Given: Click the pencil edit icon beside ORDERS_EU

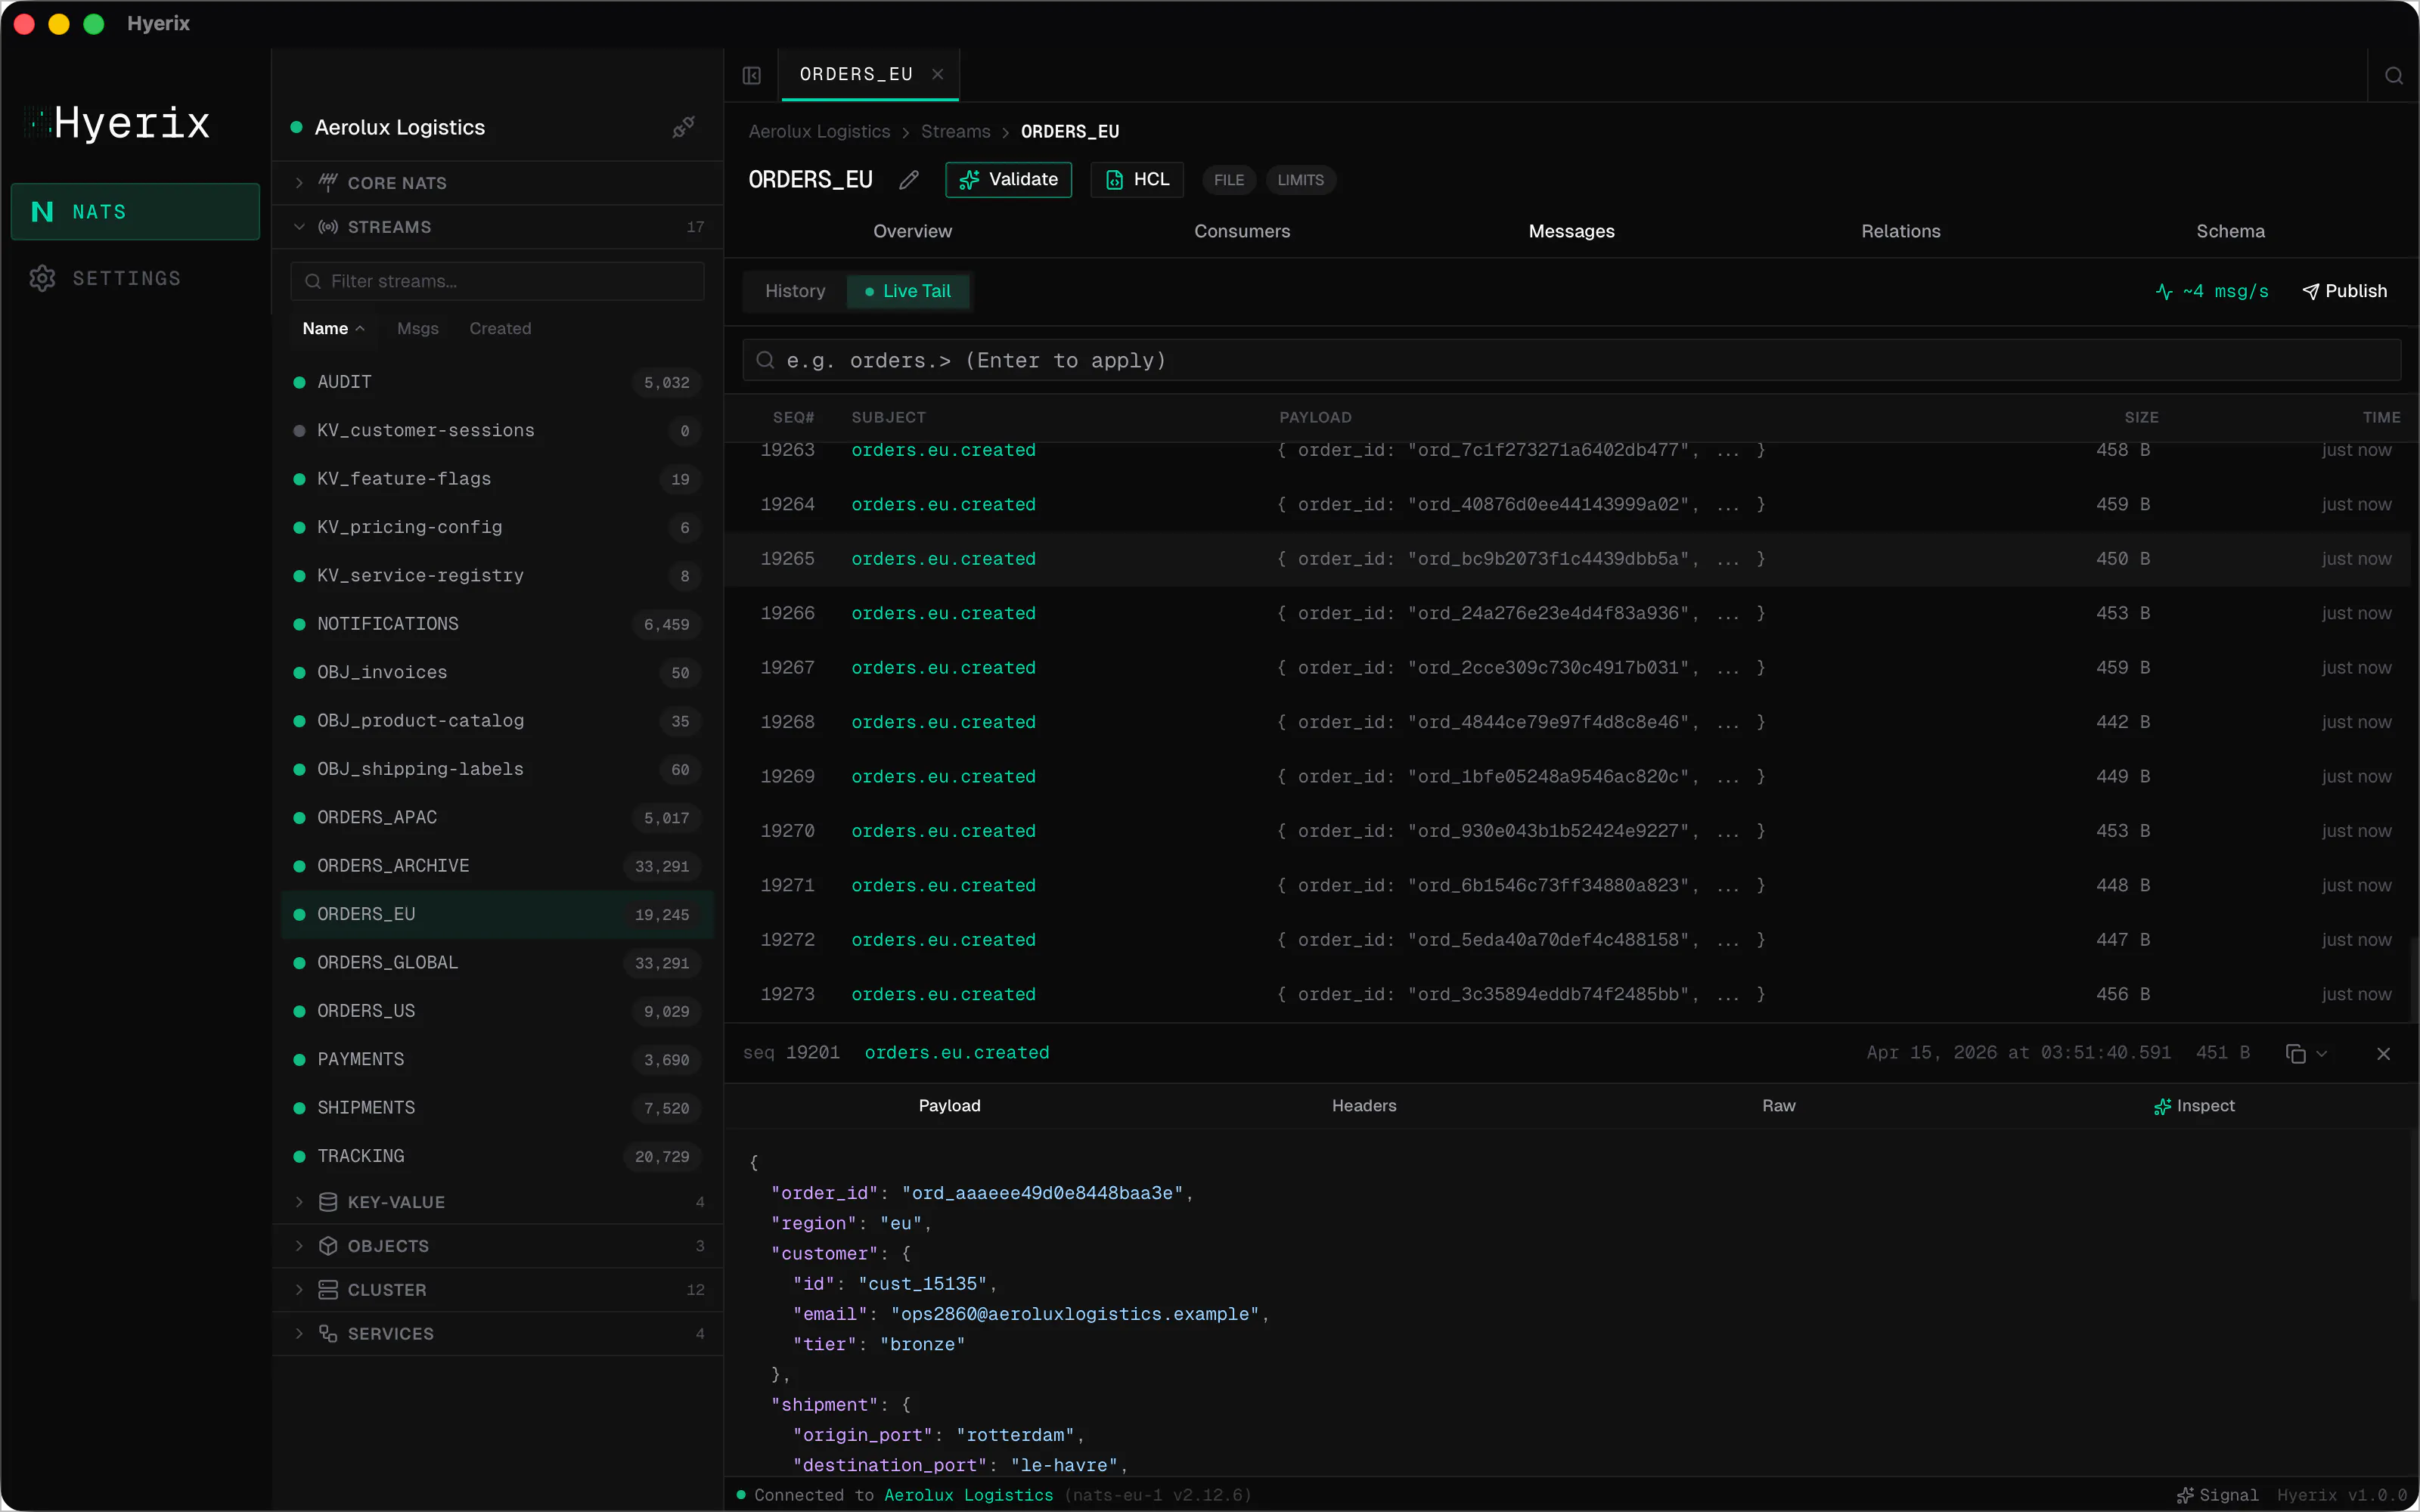Looking at the screenshot, I should (908, 180).
